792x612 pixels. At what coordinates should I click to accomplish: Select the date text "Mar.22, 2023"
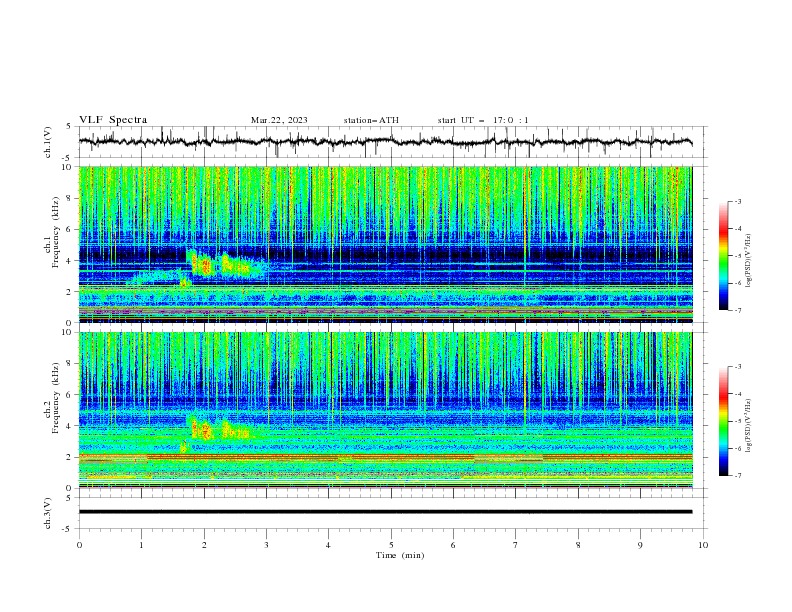279,120
